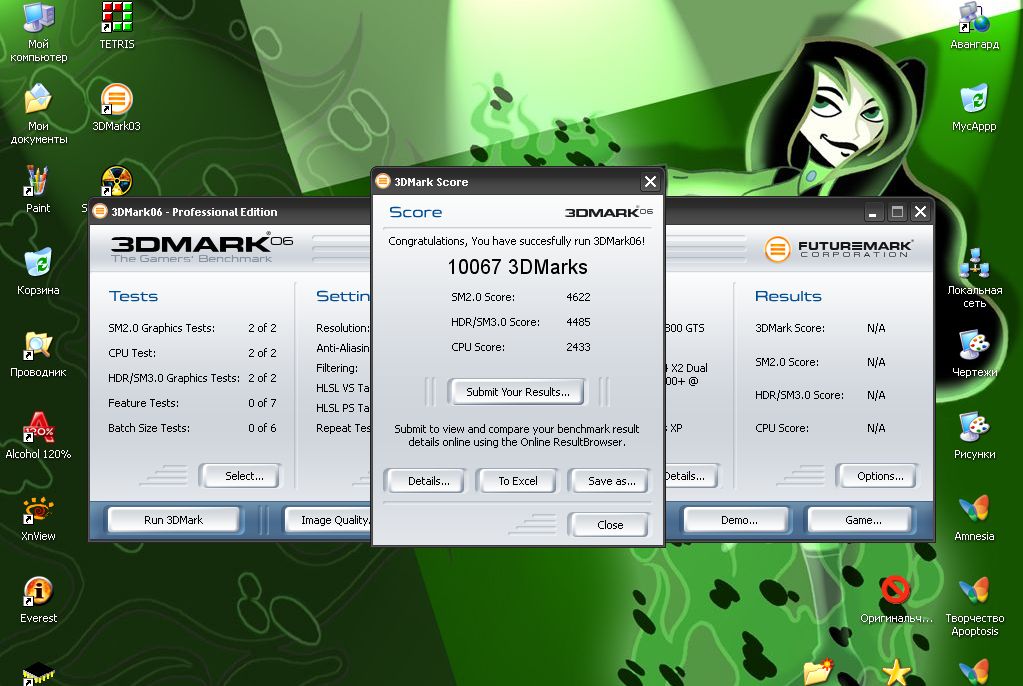Image resolution: width=1023 pixels, height=686 pixels.
Task: Open the radiation-symbol desktop shortcut
Action: tap(117, 181)
